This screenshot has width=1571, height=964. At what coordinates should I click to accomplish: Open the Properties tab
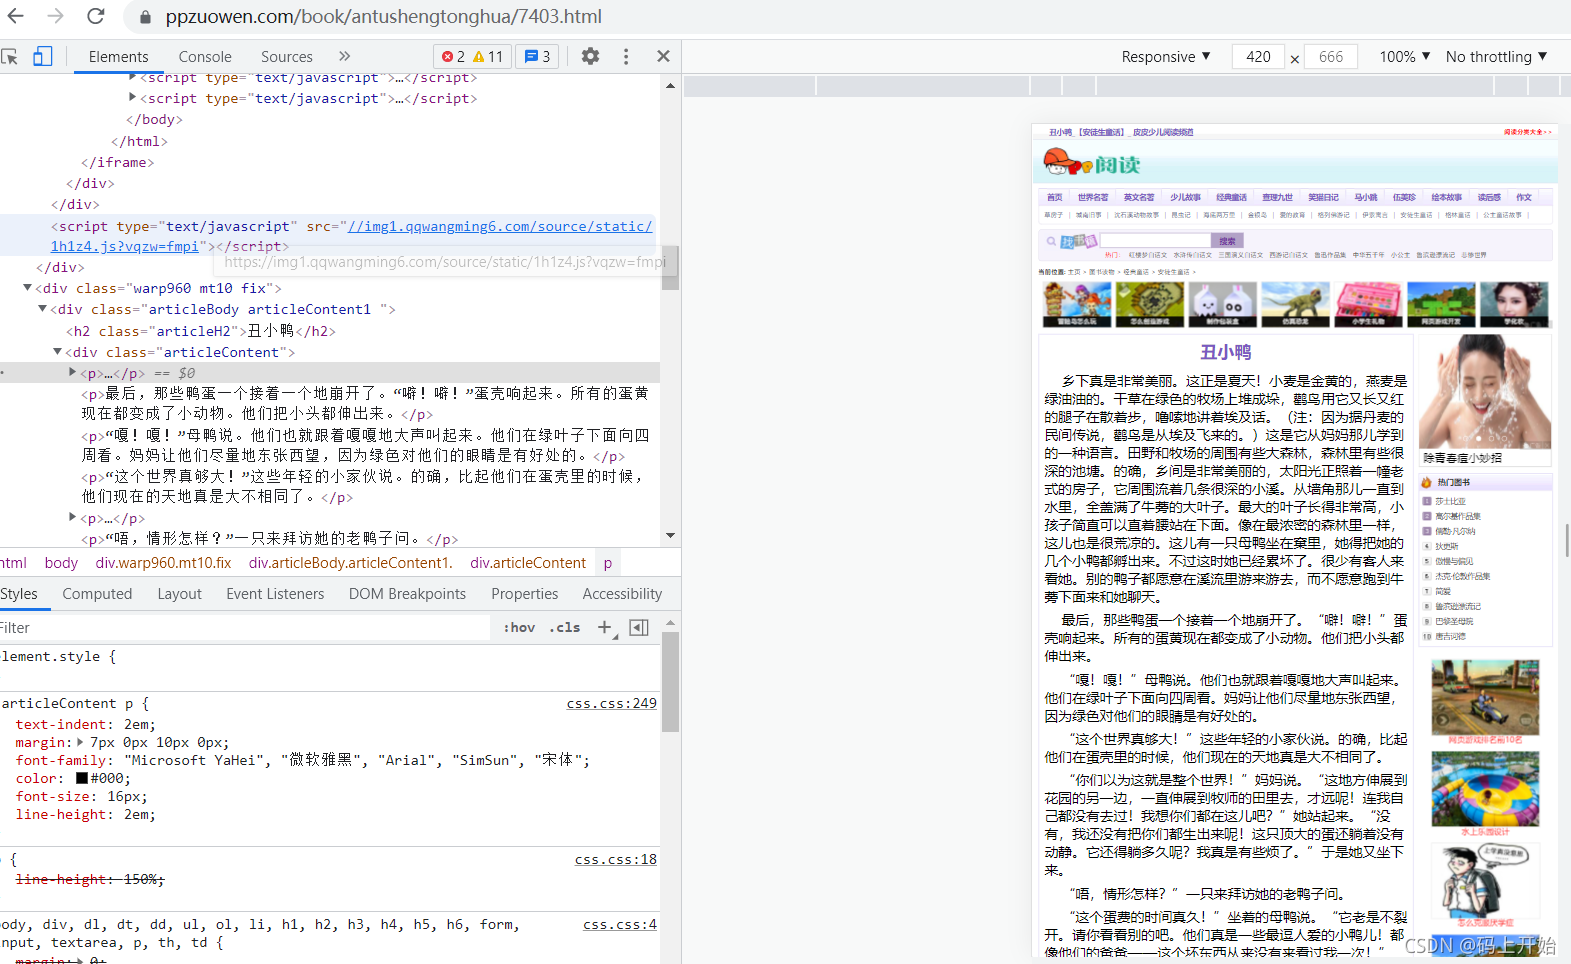pos(524,594)
